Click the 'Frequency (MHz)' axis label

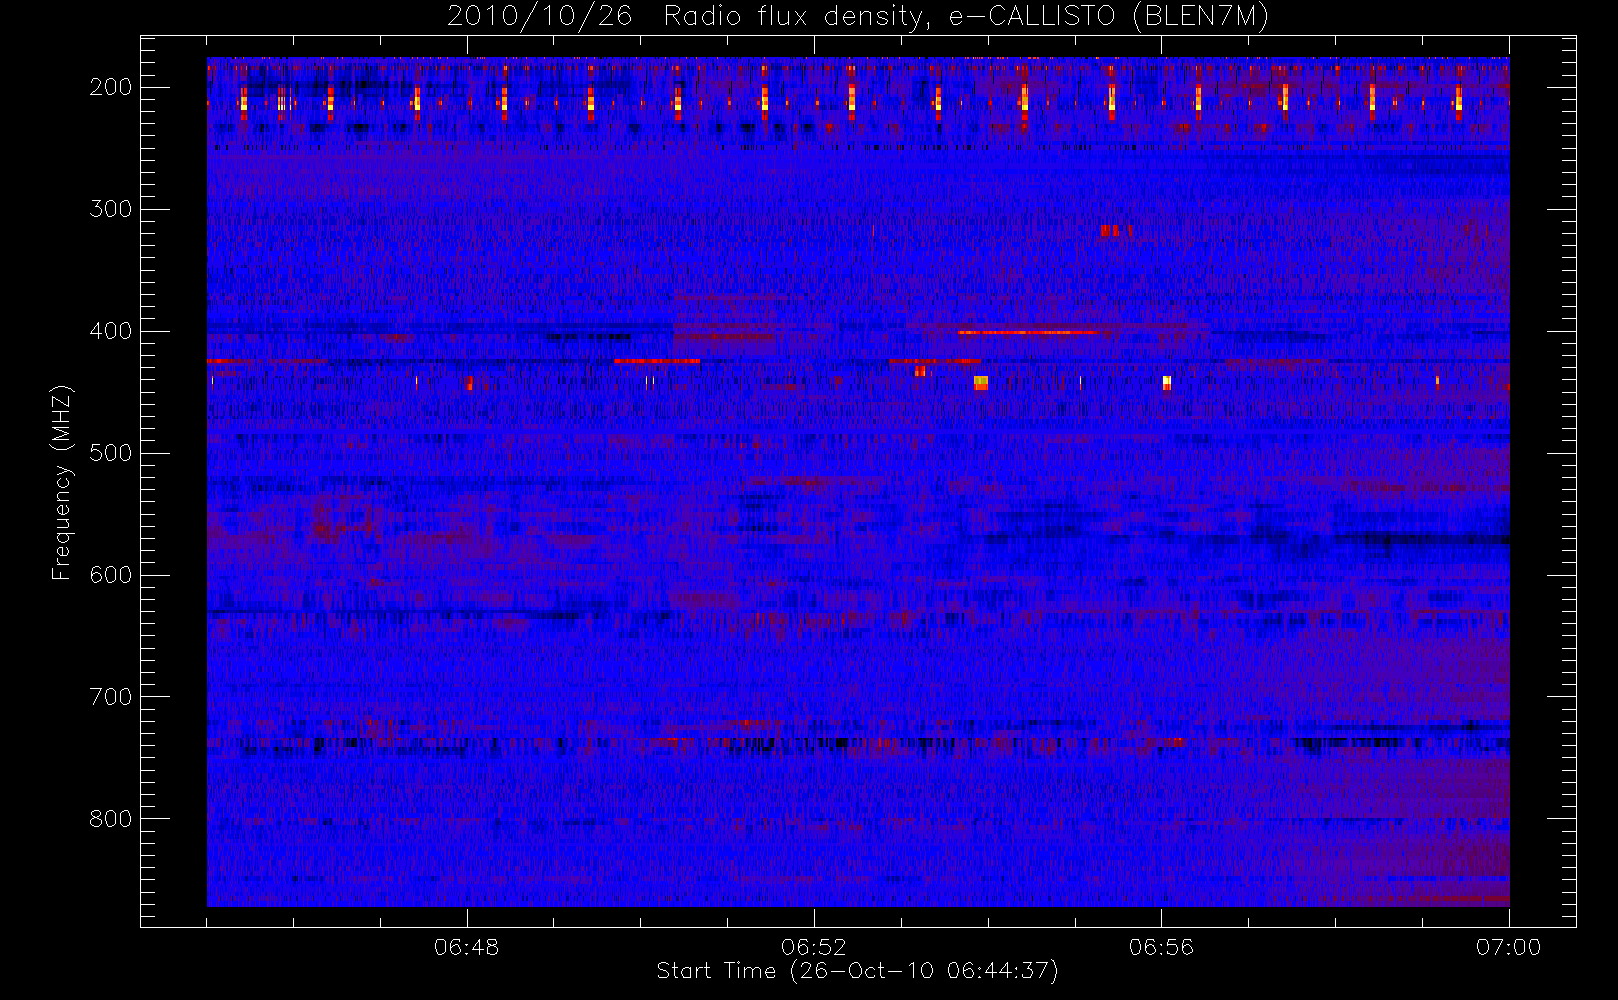[x=62, y=482]
